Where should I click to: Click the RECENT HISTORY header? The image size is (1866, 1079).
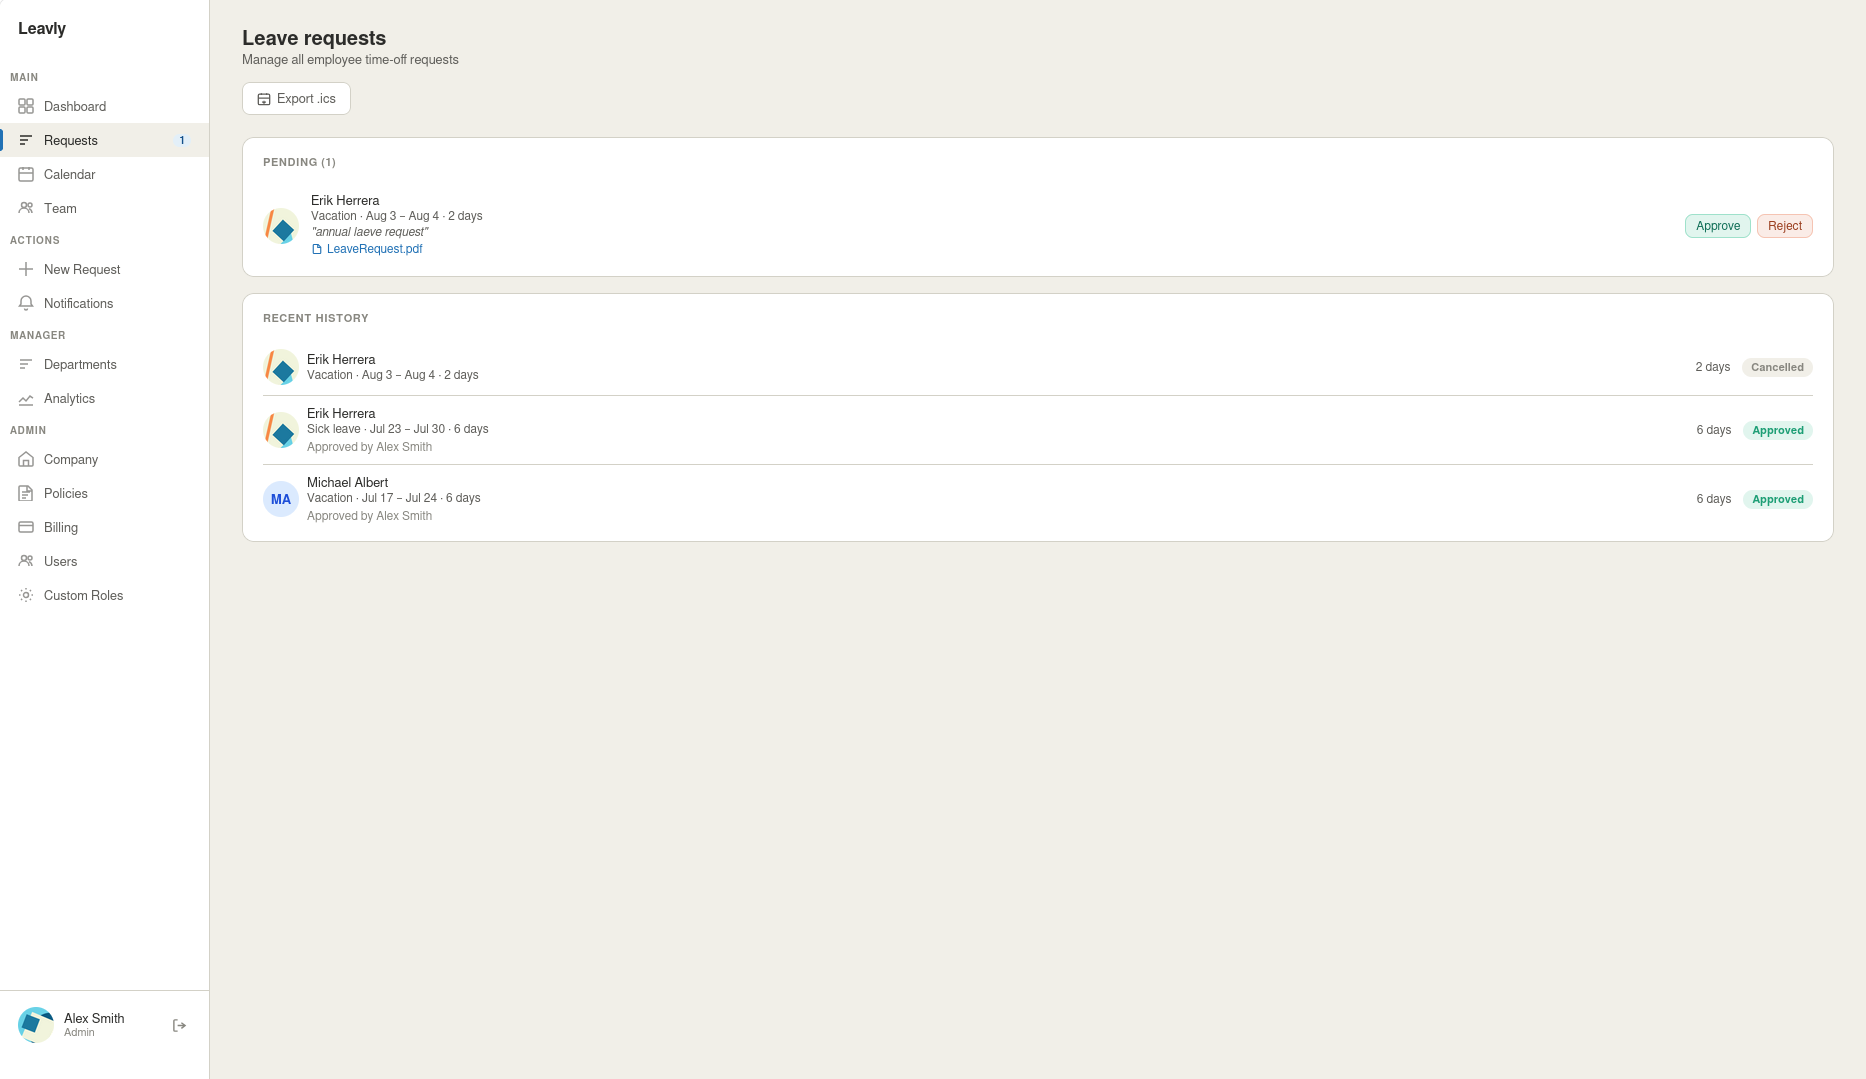[x=315, y=318]
